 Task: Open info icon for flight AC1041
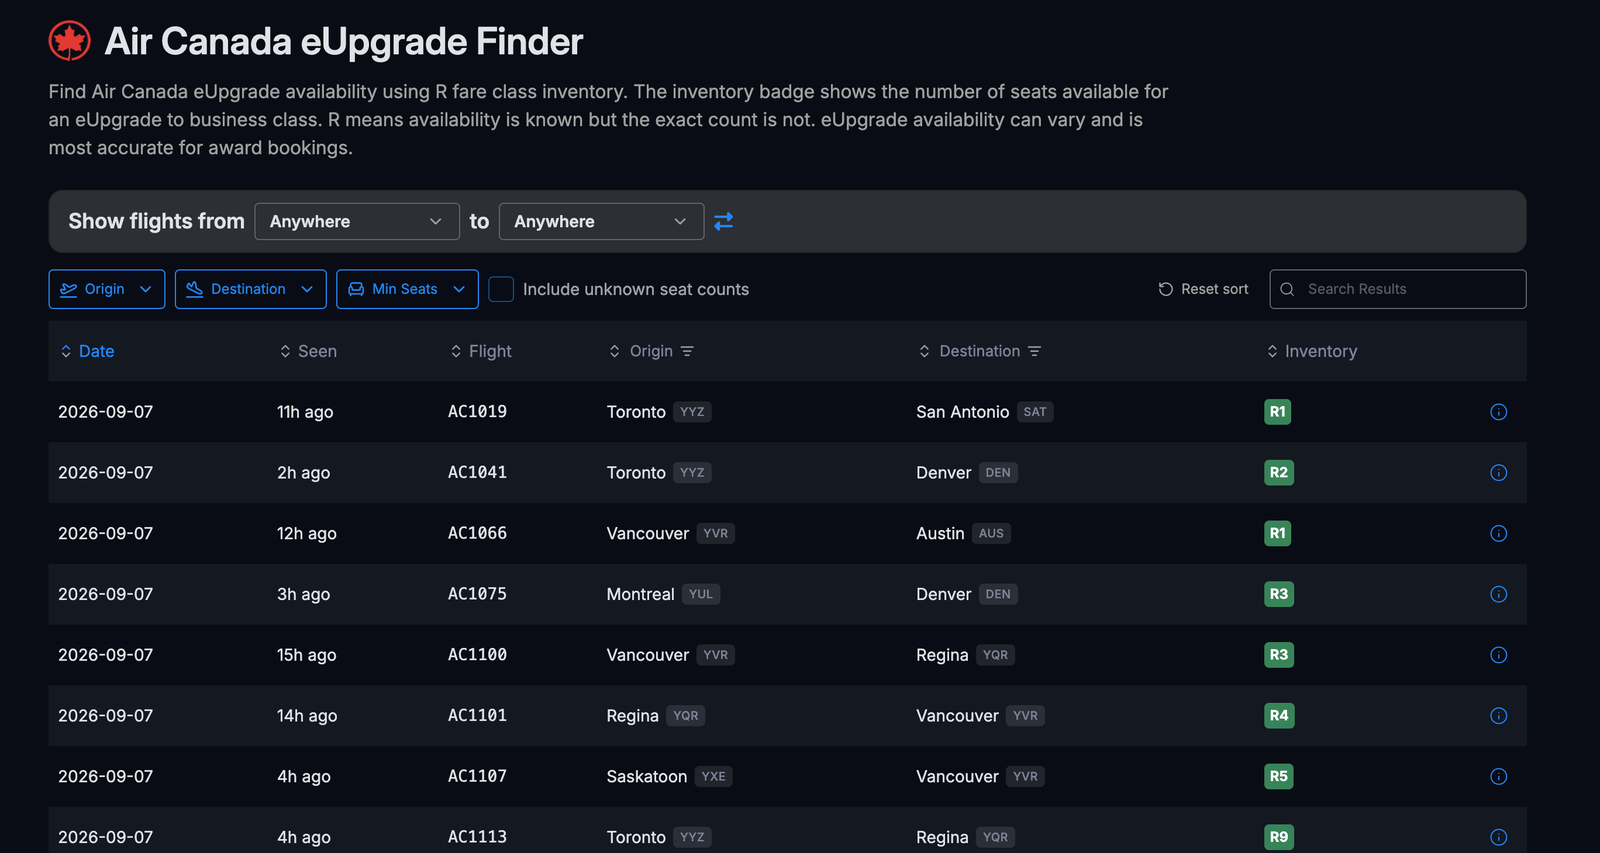[x=1498, y=473]
